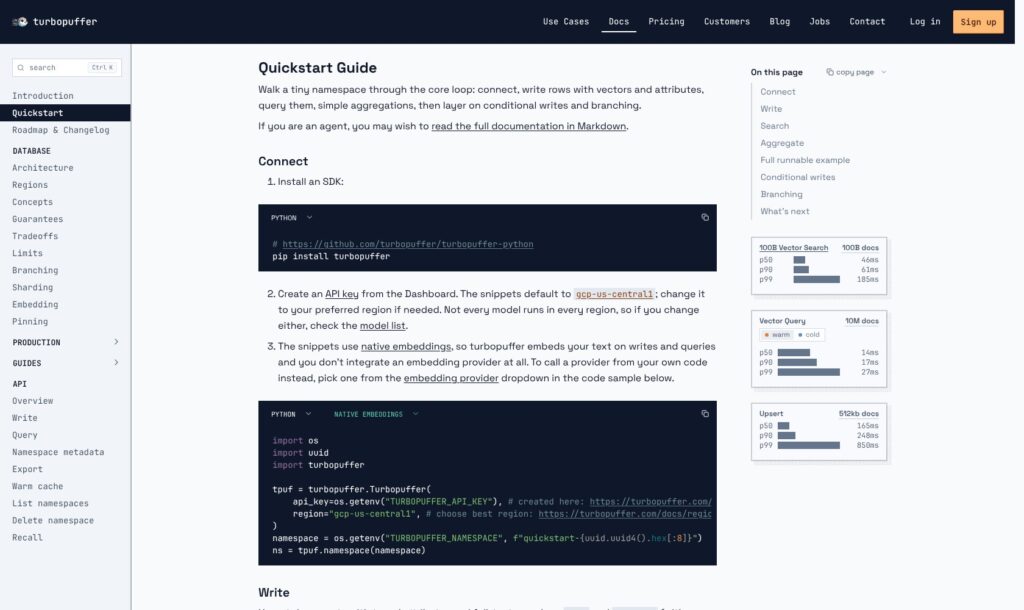1024x610 pixels.
Task: Click the search magnifier icon
Action: [21, 68]
